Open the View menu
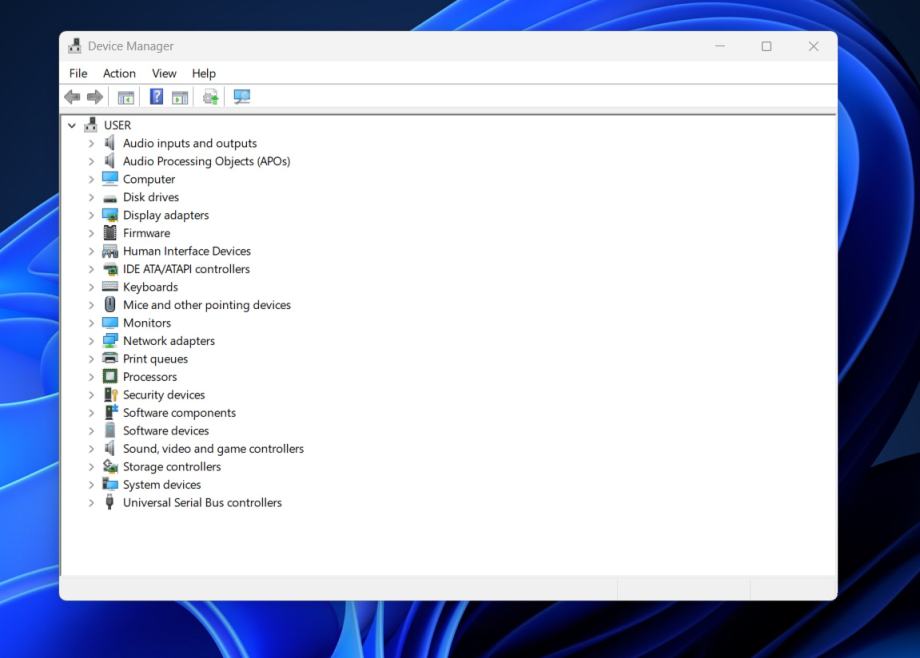The image size is (920, 658). click(164, 73)
